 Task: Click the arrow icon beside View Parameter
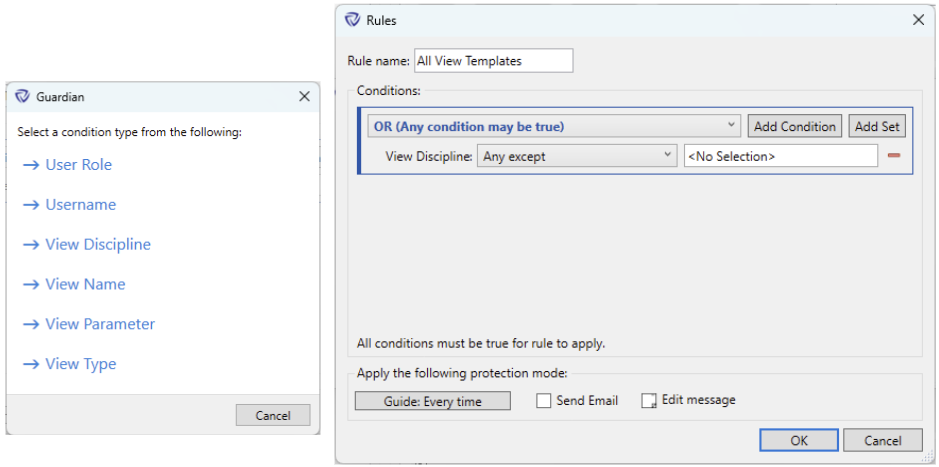pyautogui.click(x=31, y=325)
